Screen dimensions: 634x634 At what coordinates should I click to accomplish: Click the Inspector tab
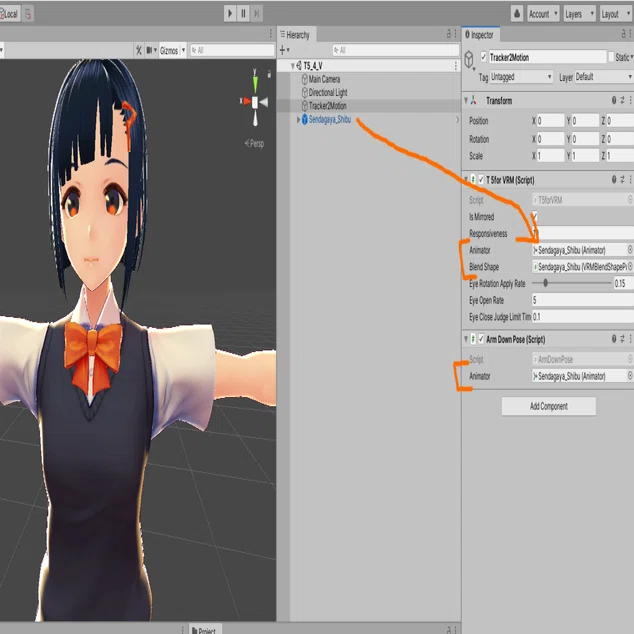tap(481, 35)
